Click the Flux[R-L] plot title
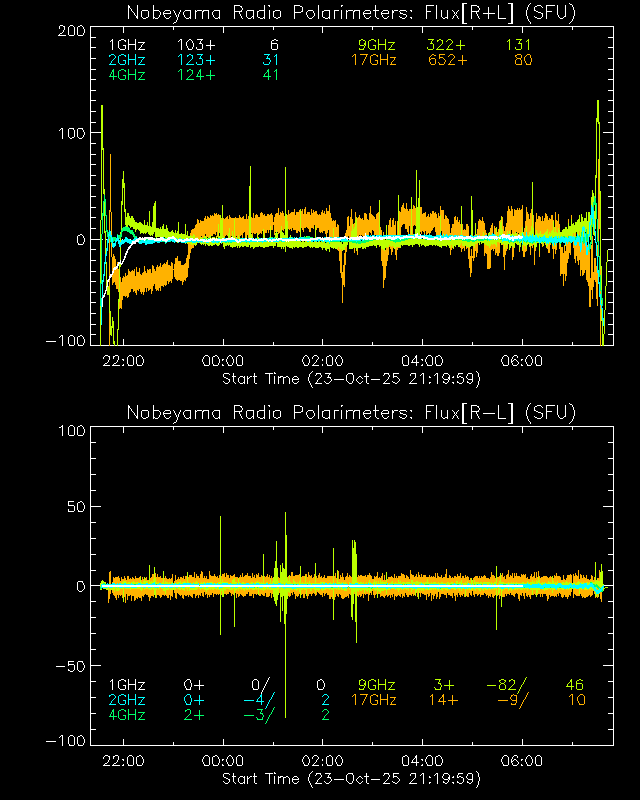The image size is (640, 800). pos(351,413)
